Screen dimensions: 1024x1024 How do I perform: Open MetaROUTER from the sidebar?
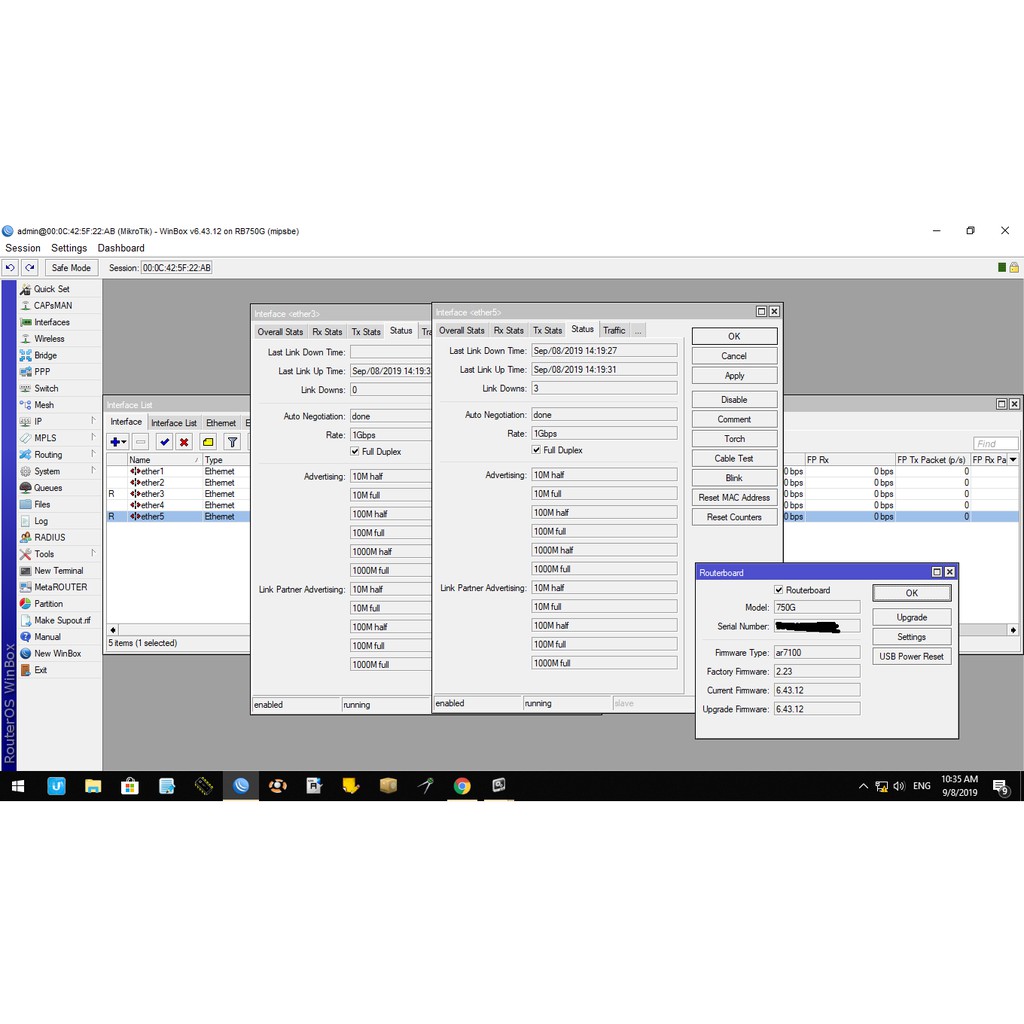click(x=60, y=587)
